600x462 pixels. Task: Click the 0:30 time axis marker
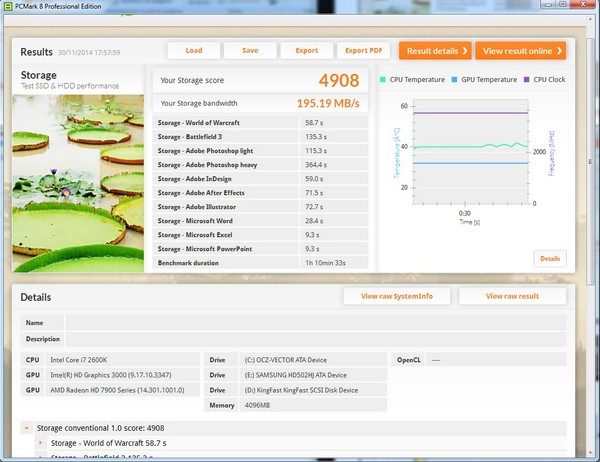465,213
